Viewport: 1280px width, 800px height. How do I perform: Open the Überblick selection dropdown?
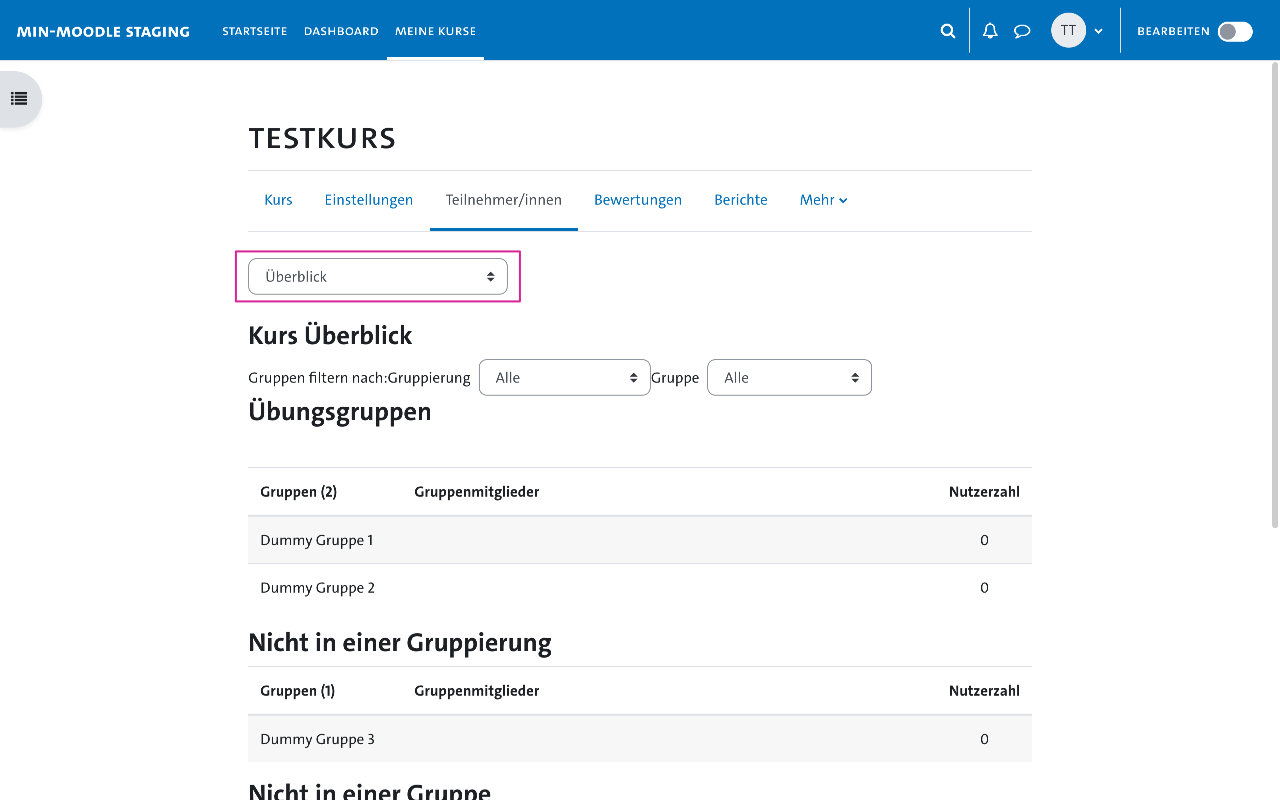(x=378, y=277)
